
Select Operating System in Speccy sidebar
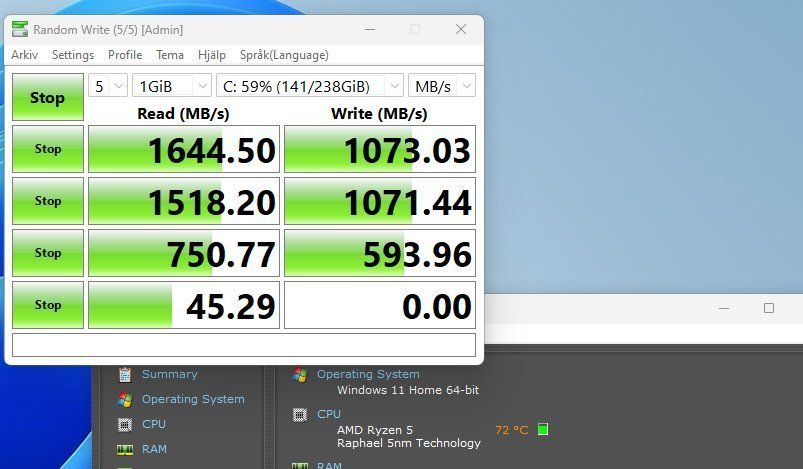pyautogui.click(x=193, y=399)
